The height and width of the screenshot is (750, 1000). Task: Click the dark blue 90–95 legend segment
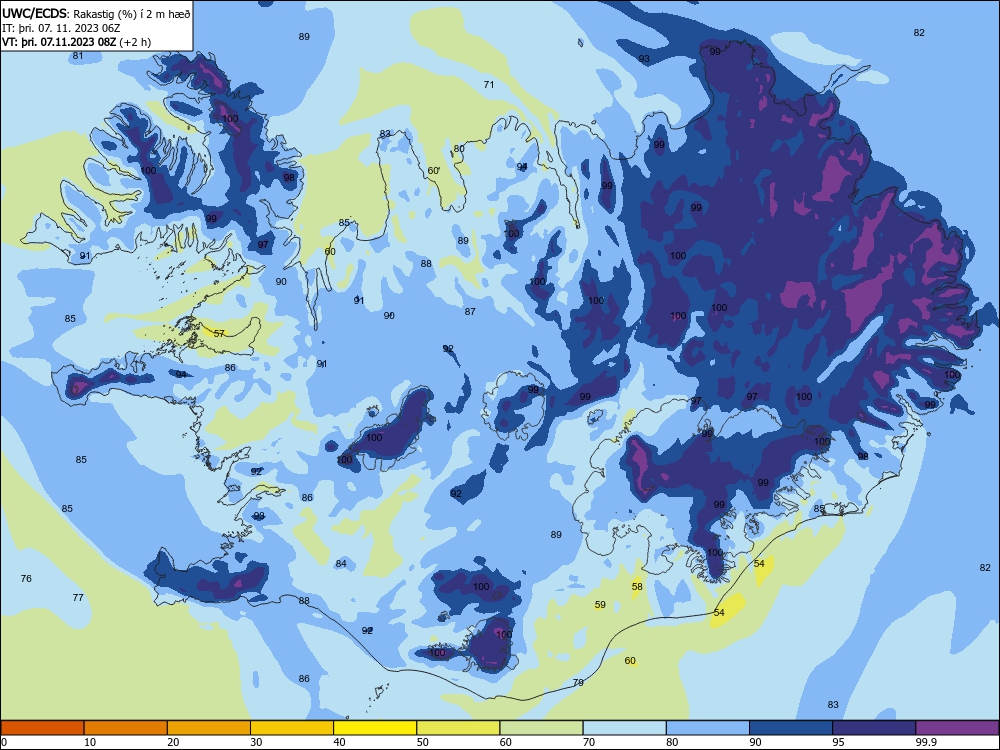pyautogui.click(x=791, y=728)
